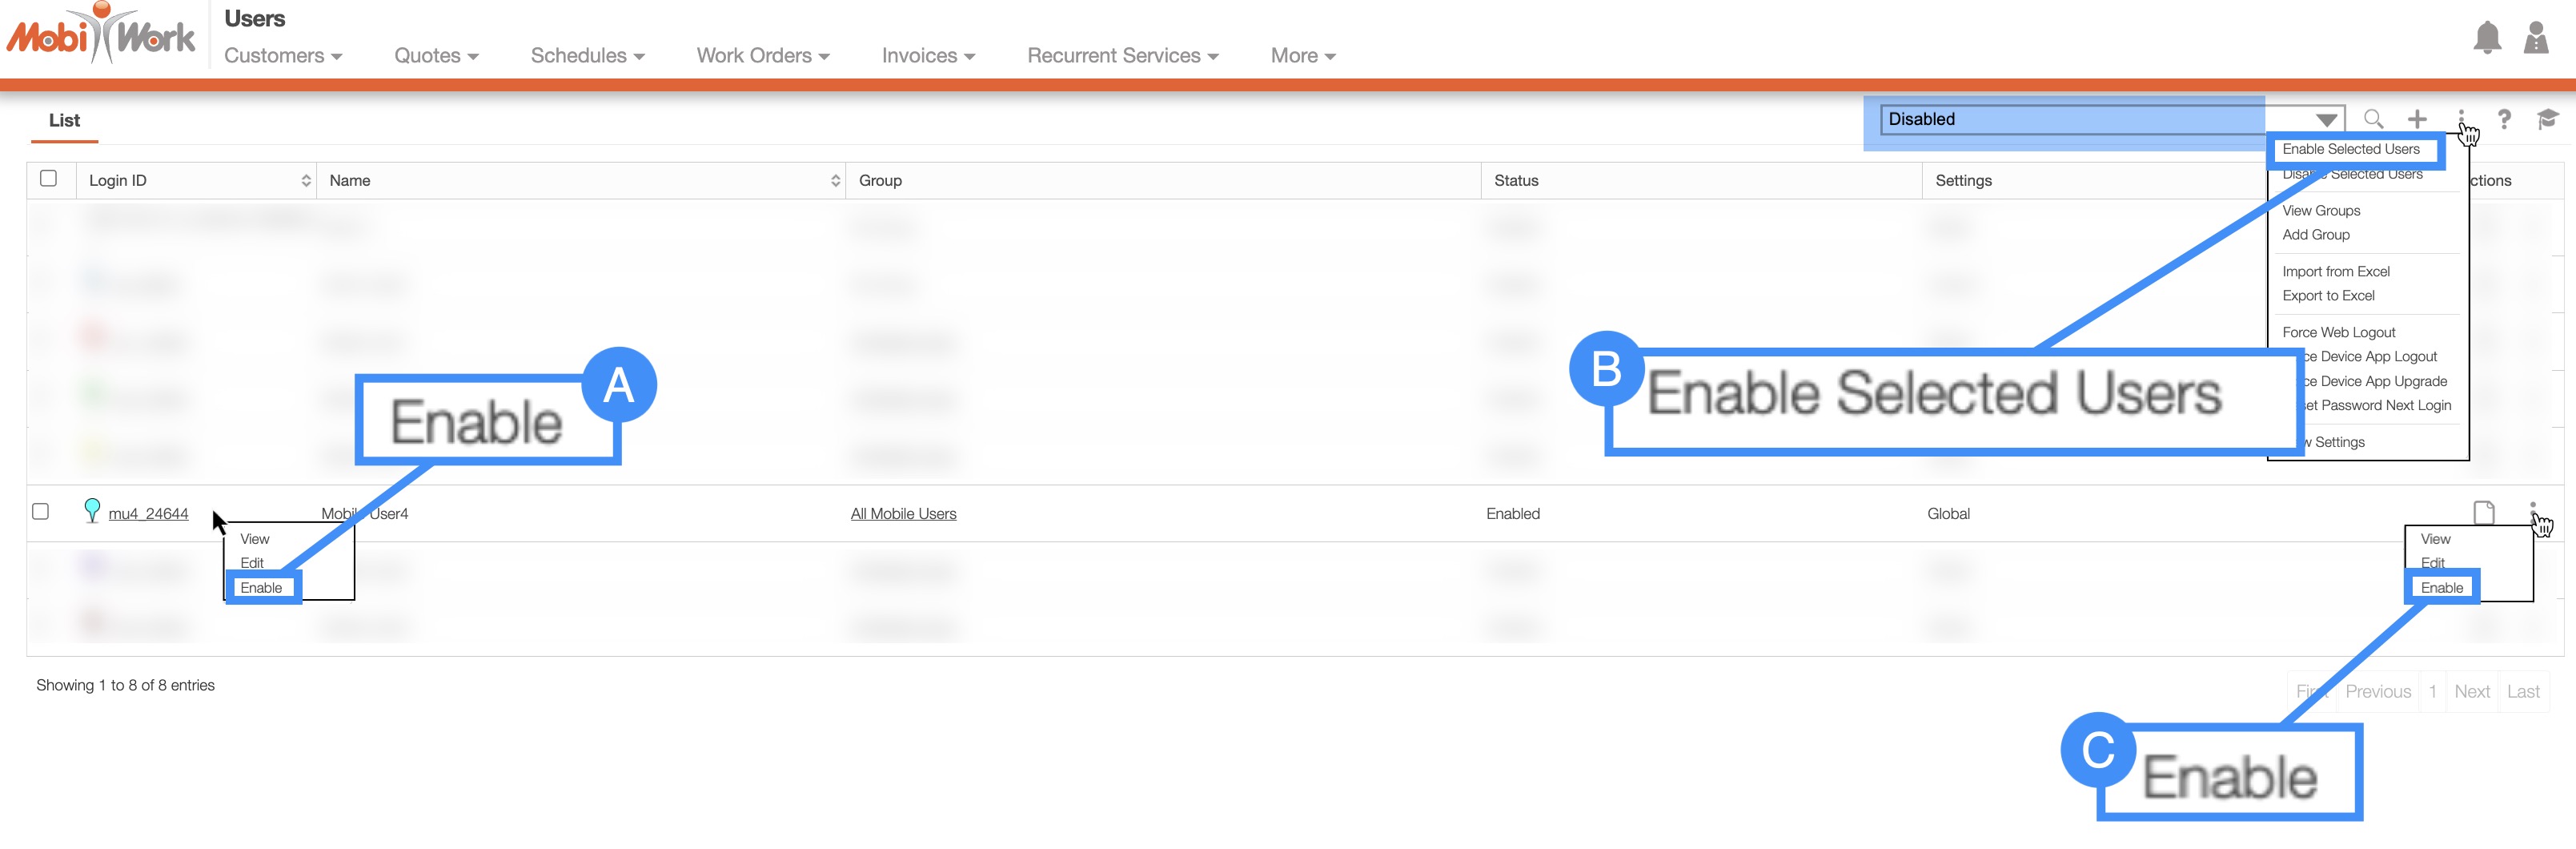Screen dimensions: 2576x849
Task: Add a new user with plus icon
Action: pyautogui.click(x=2417, y=119)
